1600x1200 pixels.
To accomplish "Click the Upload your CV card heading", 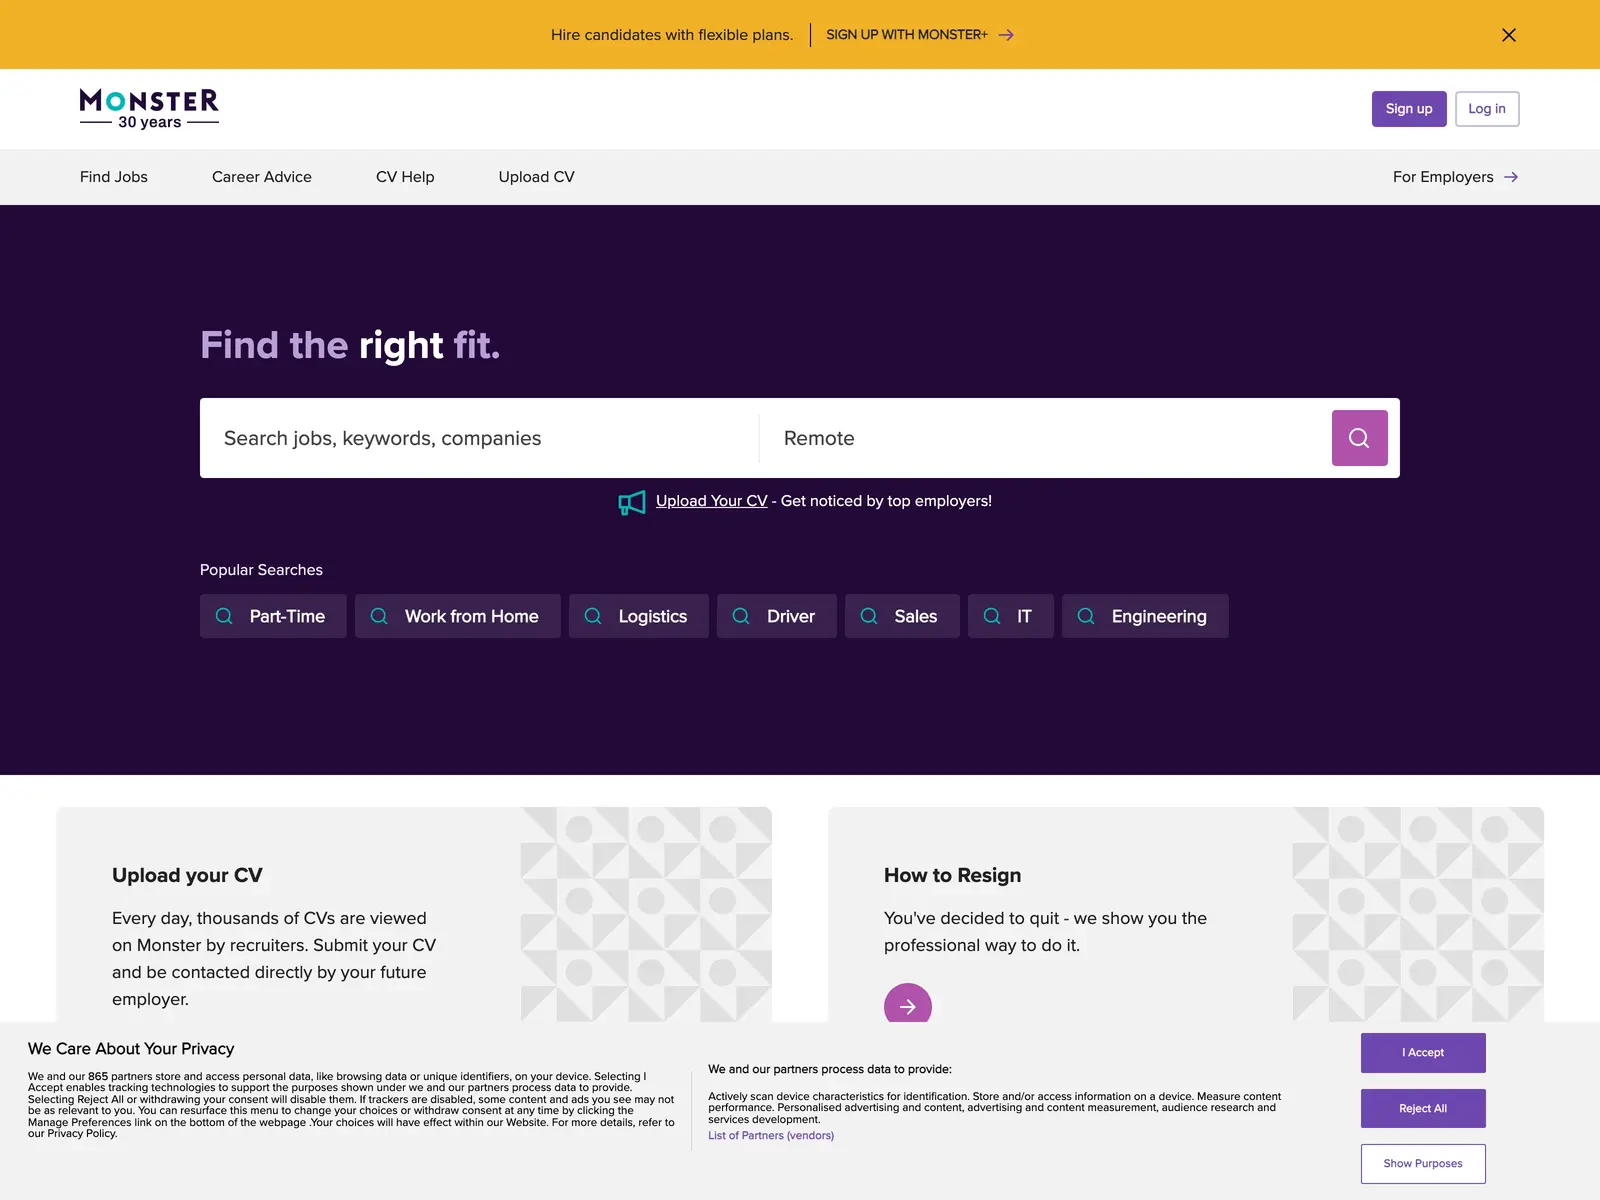I will coord(187,875).
